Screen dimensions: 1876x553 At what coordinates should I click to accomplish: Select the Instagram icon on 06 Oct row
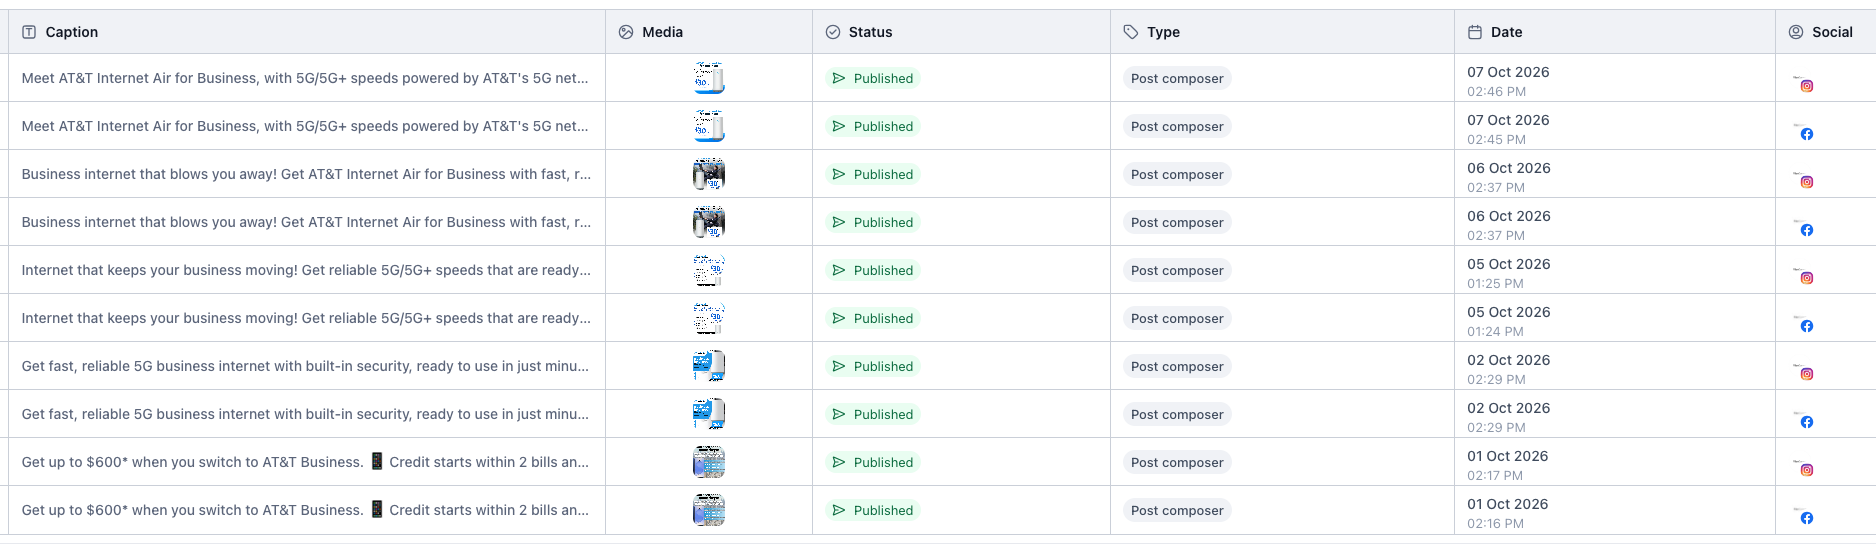tap(1807, 182)
